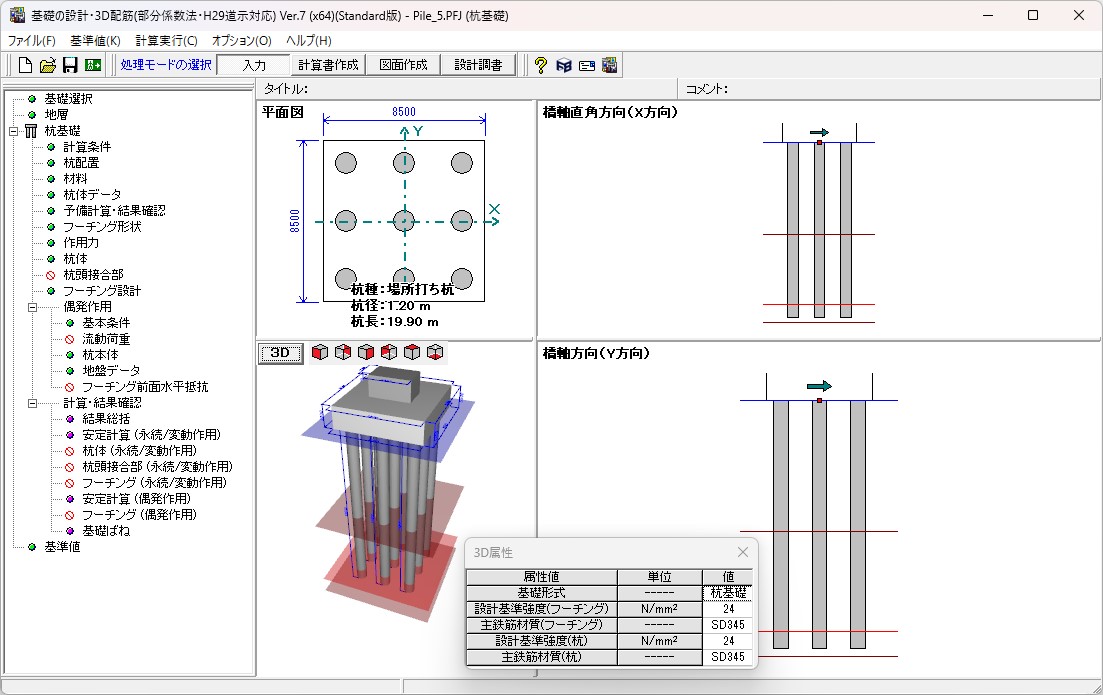Collapse the 計算・結果確認 tree branch
This screenshot has width=1103, height=695.
(33, 403)
